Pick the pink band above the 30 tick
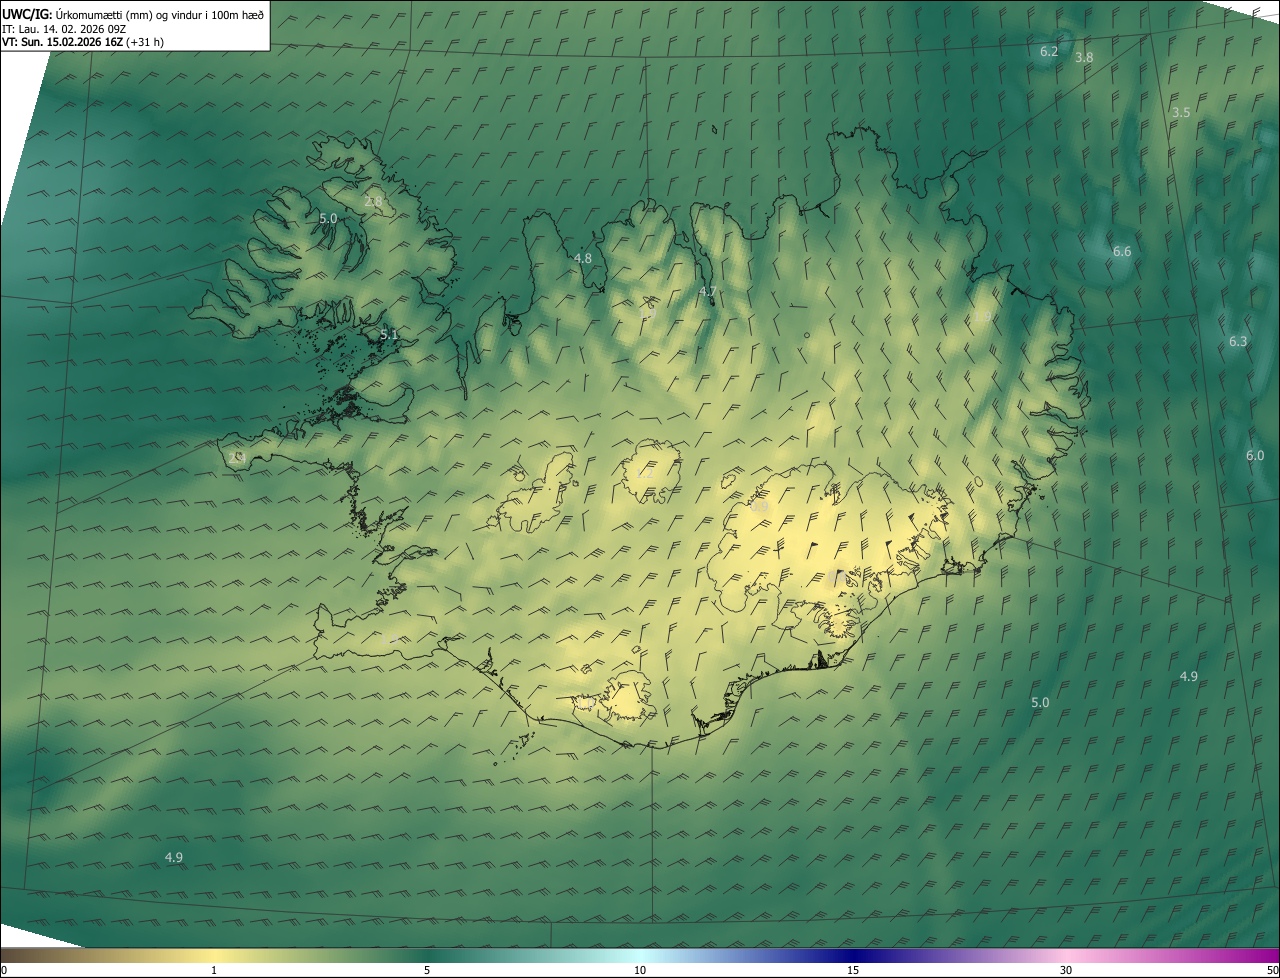1280x978 pixels. pos(1066,956)
